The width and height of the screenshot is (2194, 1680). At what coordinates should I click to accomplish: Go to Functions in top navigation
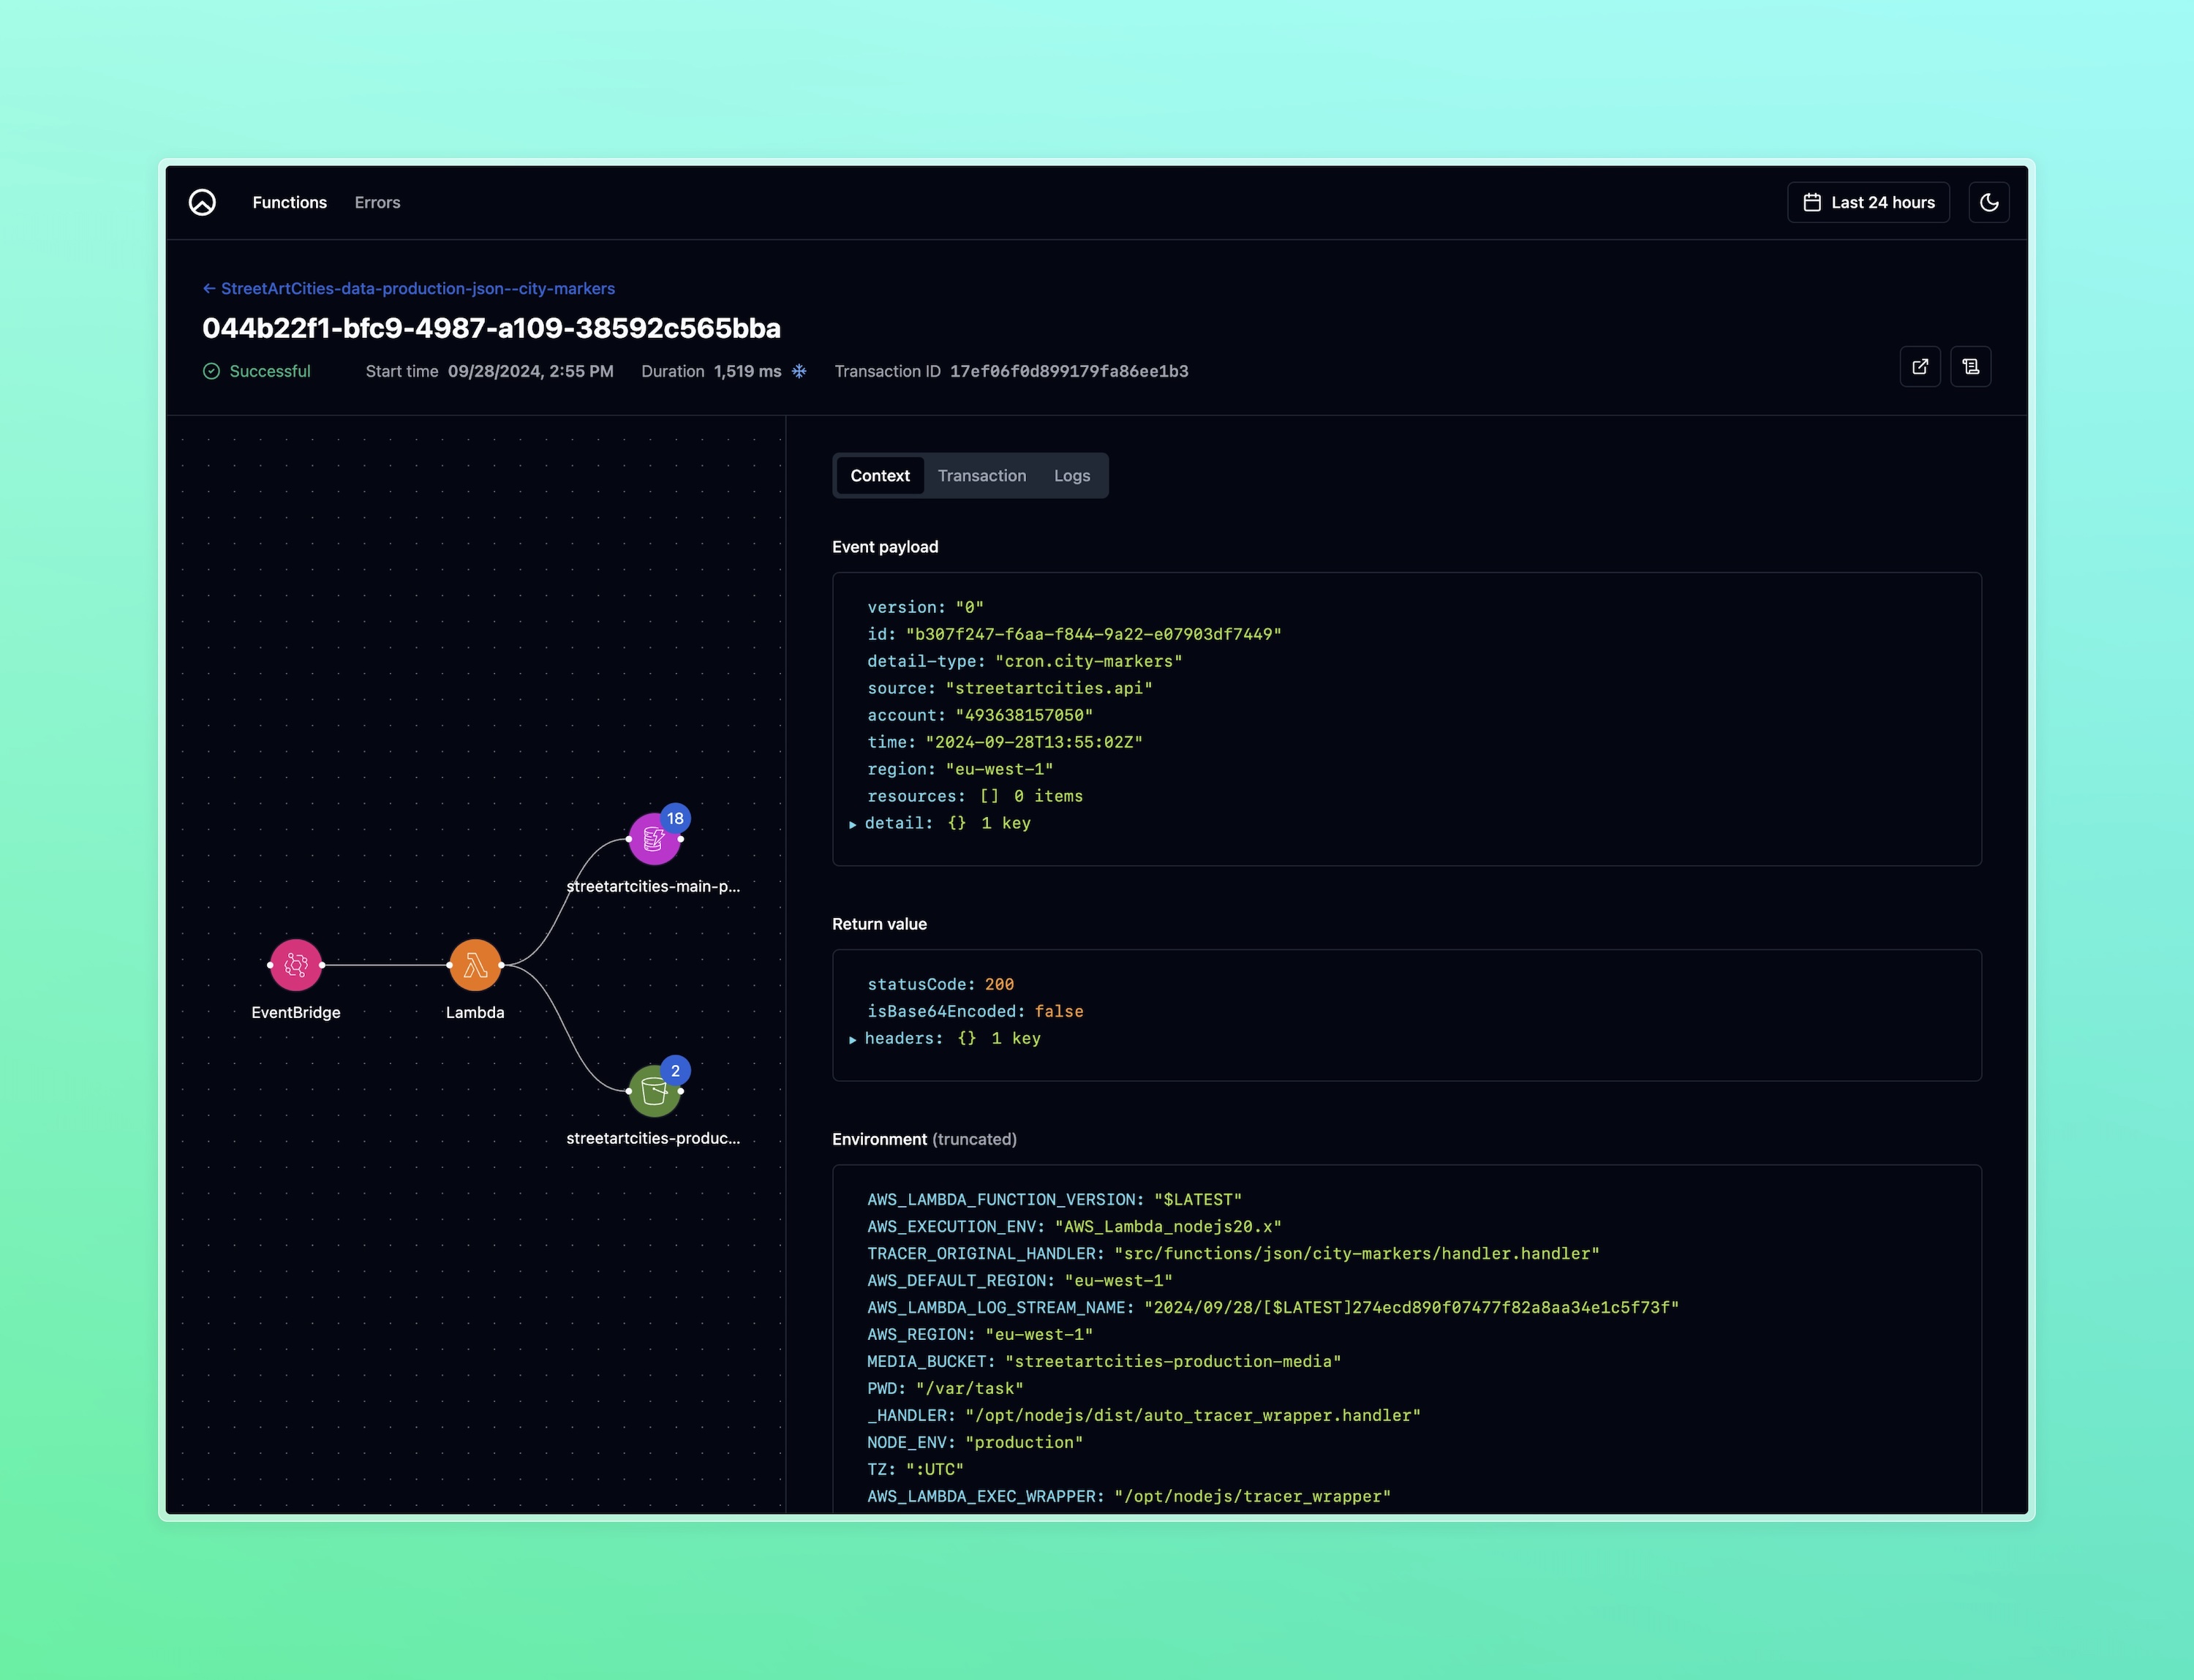click(x=289, y=202)
